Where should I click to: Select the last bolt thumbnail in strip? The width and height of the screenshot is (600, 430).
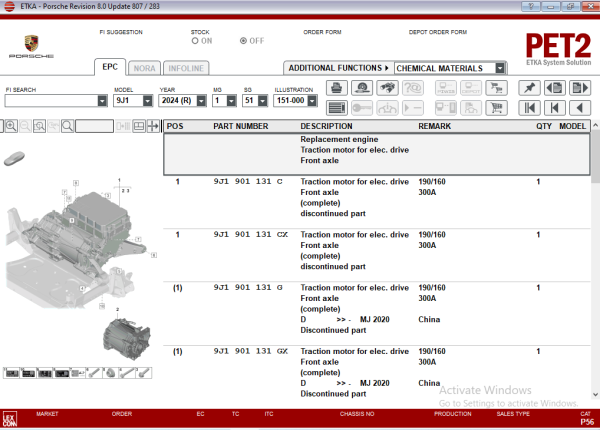(144, 373)
